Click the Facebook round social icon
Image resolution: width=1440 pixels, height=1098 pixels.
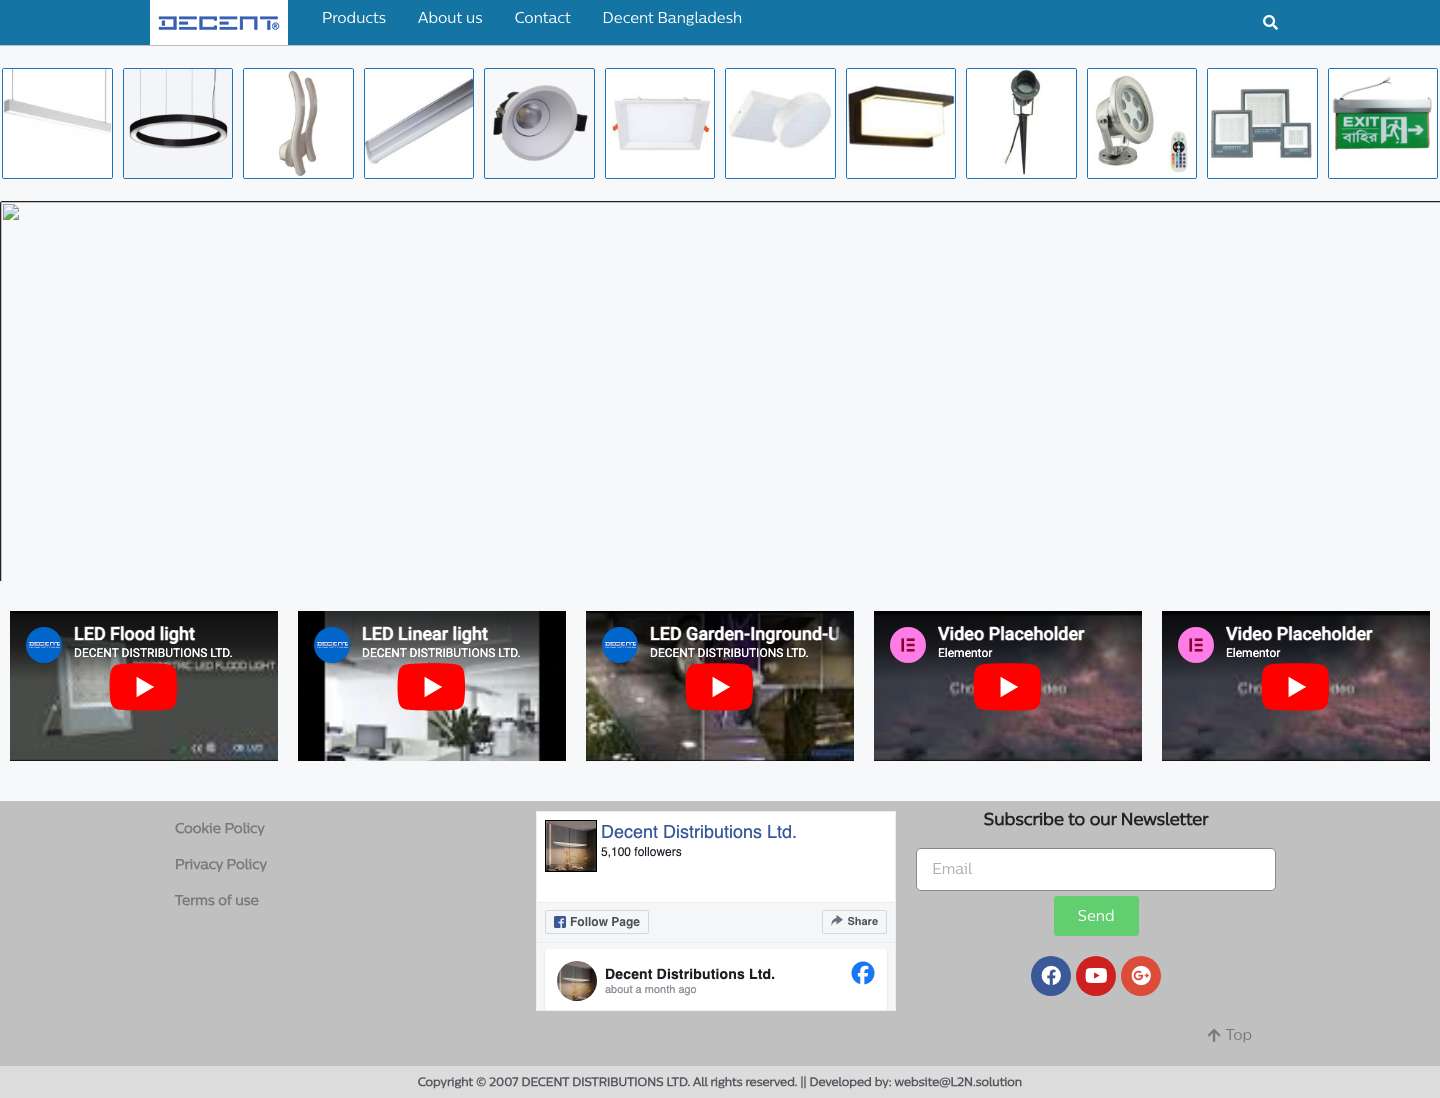(1051, 976)
